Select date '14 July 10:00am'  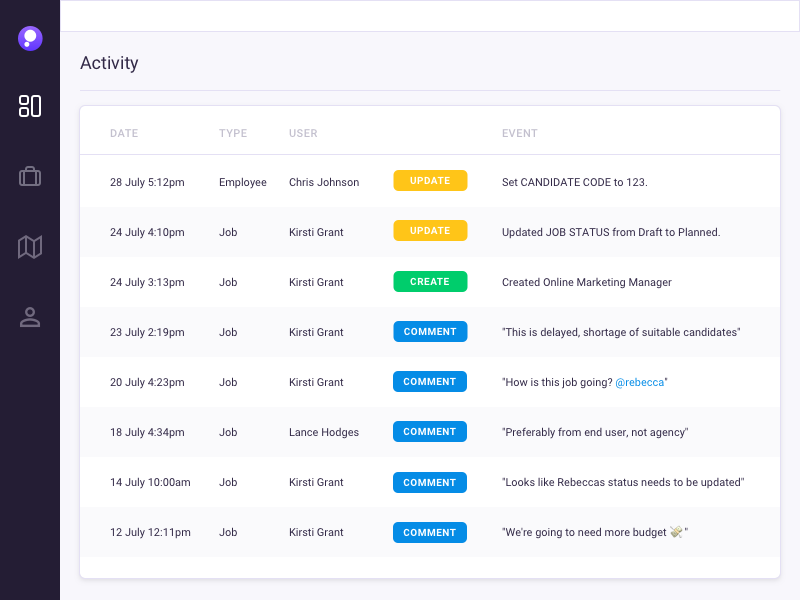pos(150,482)
